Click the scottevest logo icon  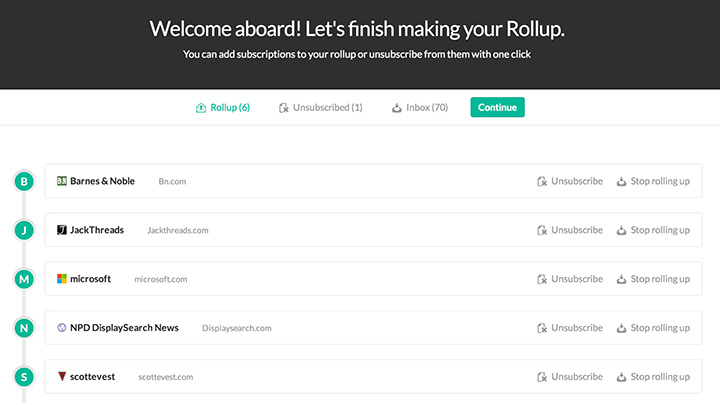[61, 377]
